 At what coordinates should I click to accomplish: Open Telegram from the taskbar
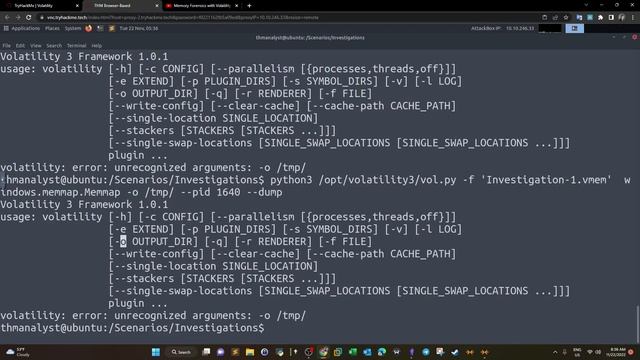click(x=426, y=352)
